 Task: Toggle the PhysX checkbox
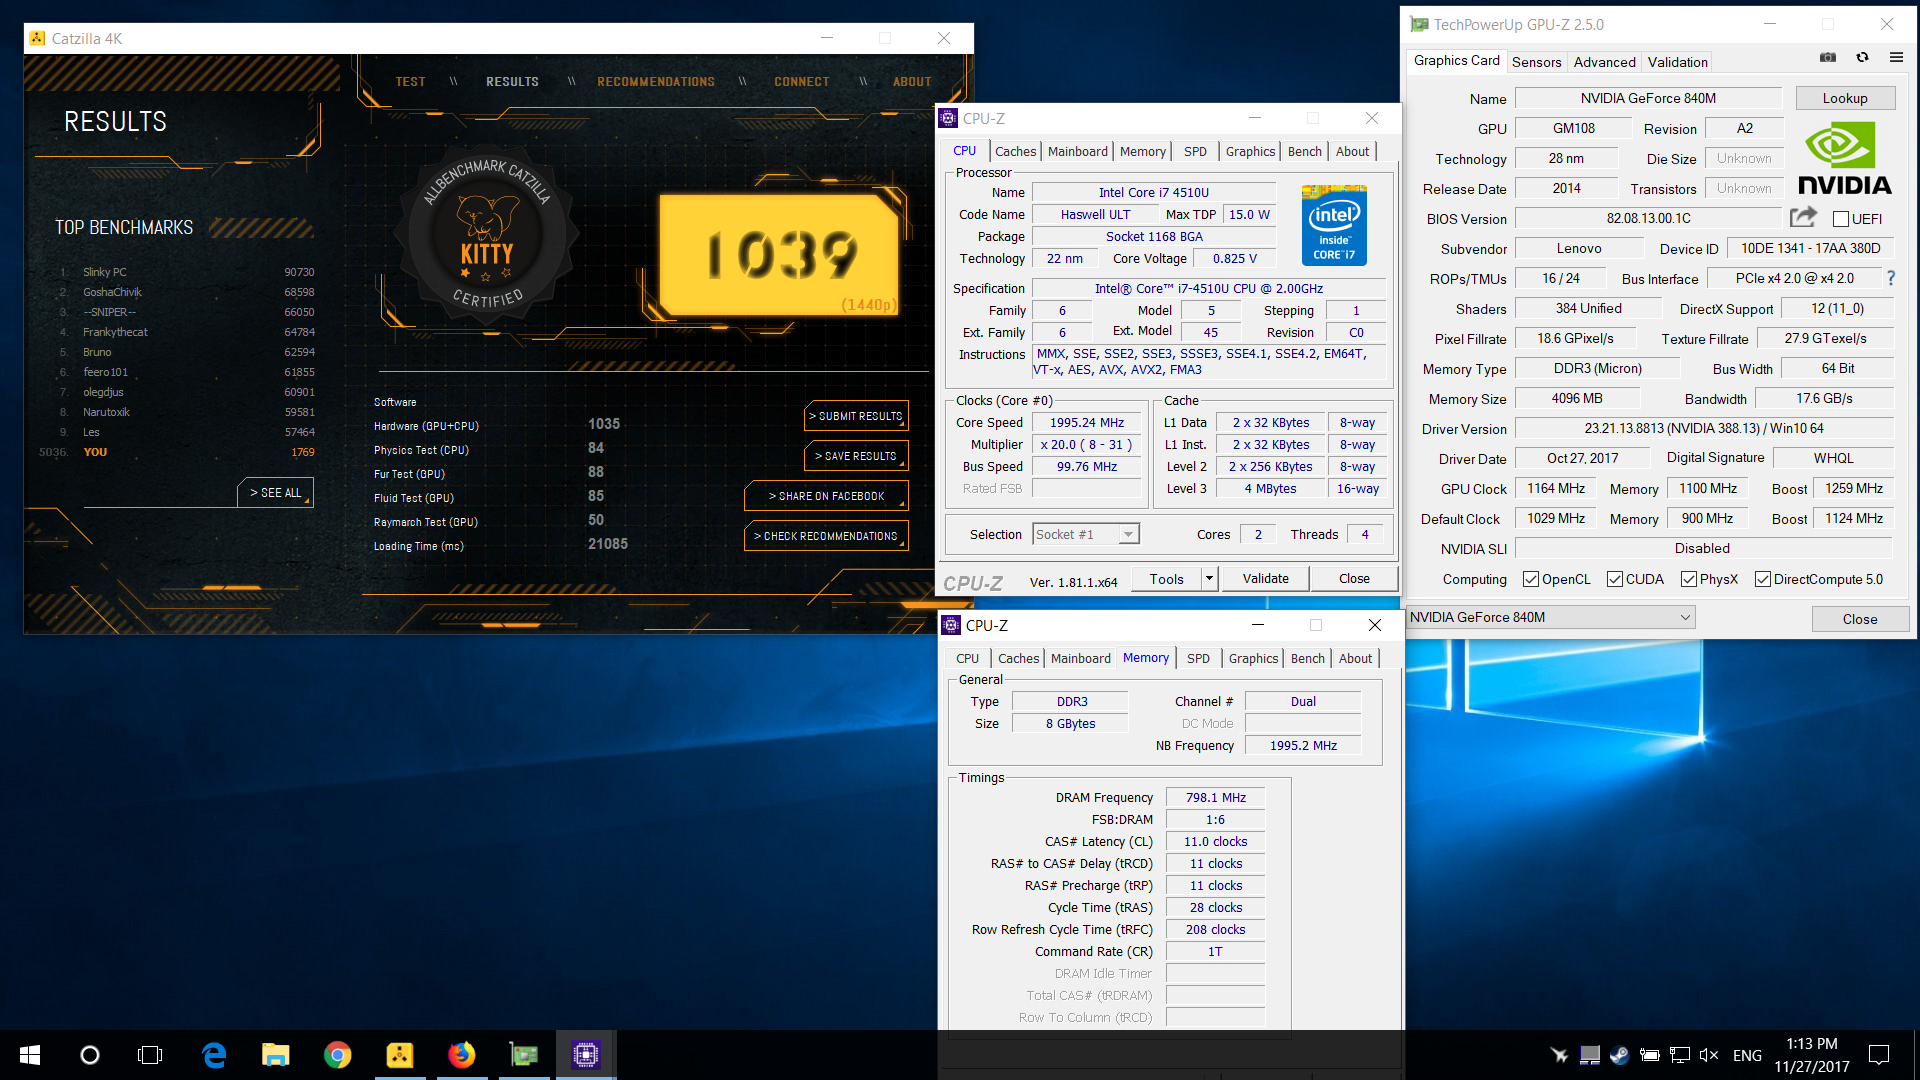tap(1688, 579)
